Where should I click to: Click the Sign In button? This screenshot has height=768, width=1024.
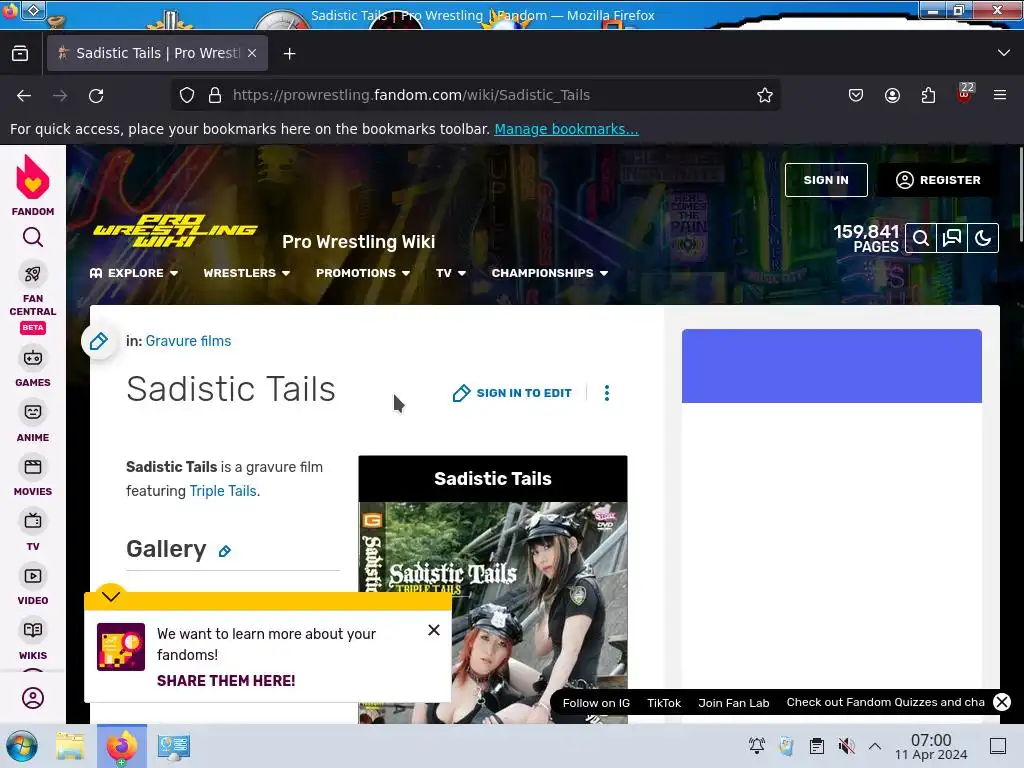pos(826,180)
